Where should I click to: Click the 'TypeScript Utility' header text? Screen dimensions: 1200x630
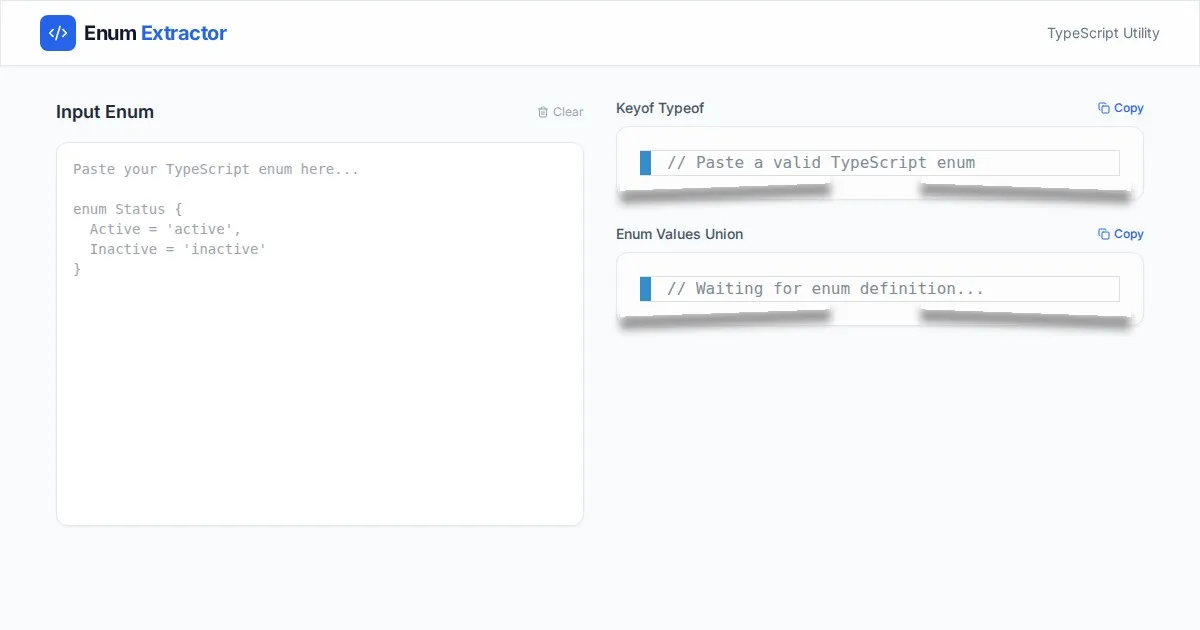[1103, 33]
